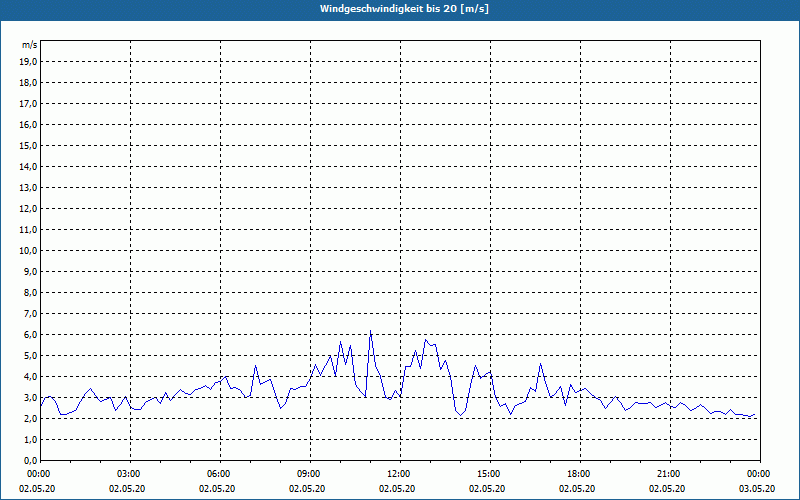Image resolution: width=800 pixels, height=500 pixels.
Task: Click the "12,0" y-axis label
Action: [28, 209]
